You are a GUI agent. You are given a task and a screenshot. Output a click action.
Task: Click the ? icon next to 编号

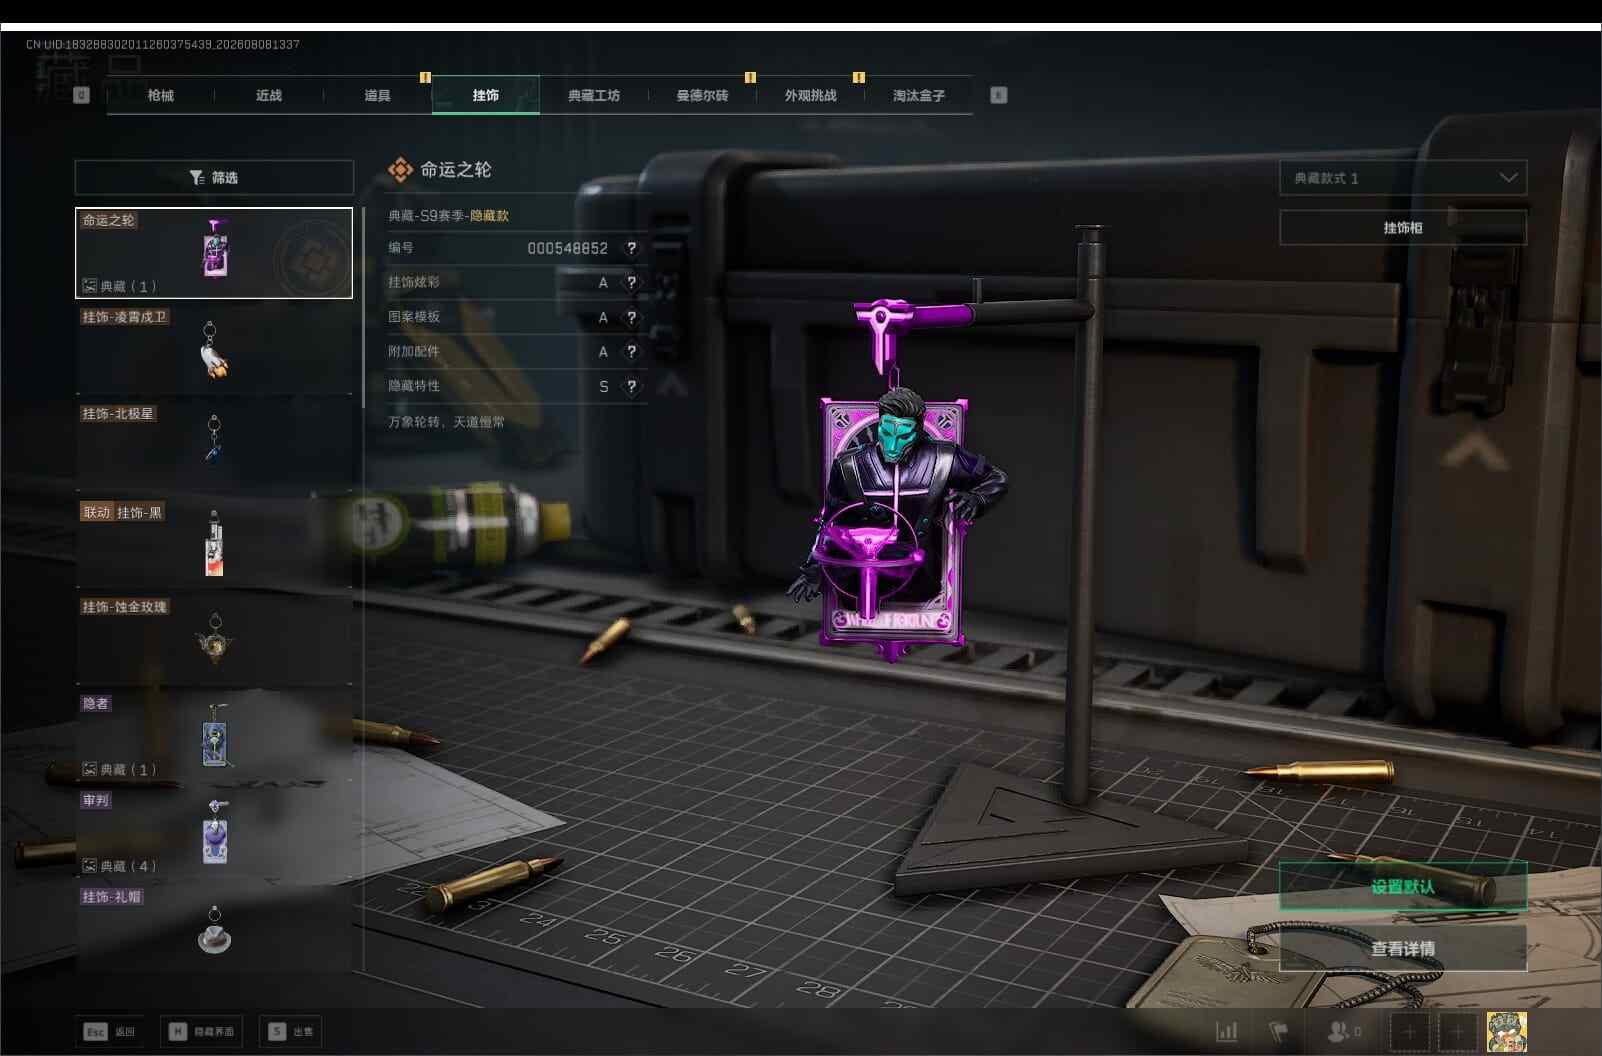(631, 248)
